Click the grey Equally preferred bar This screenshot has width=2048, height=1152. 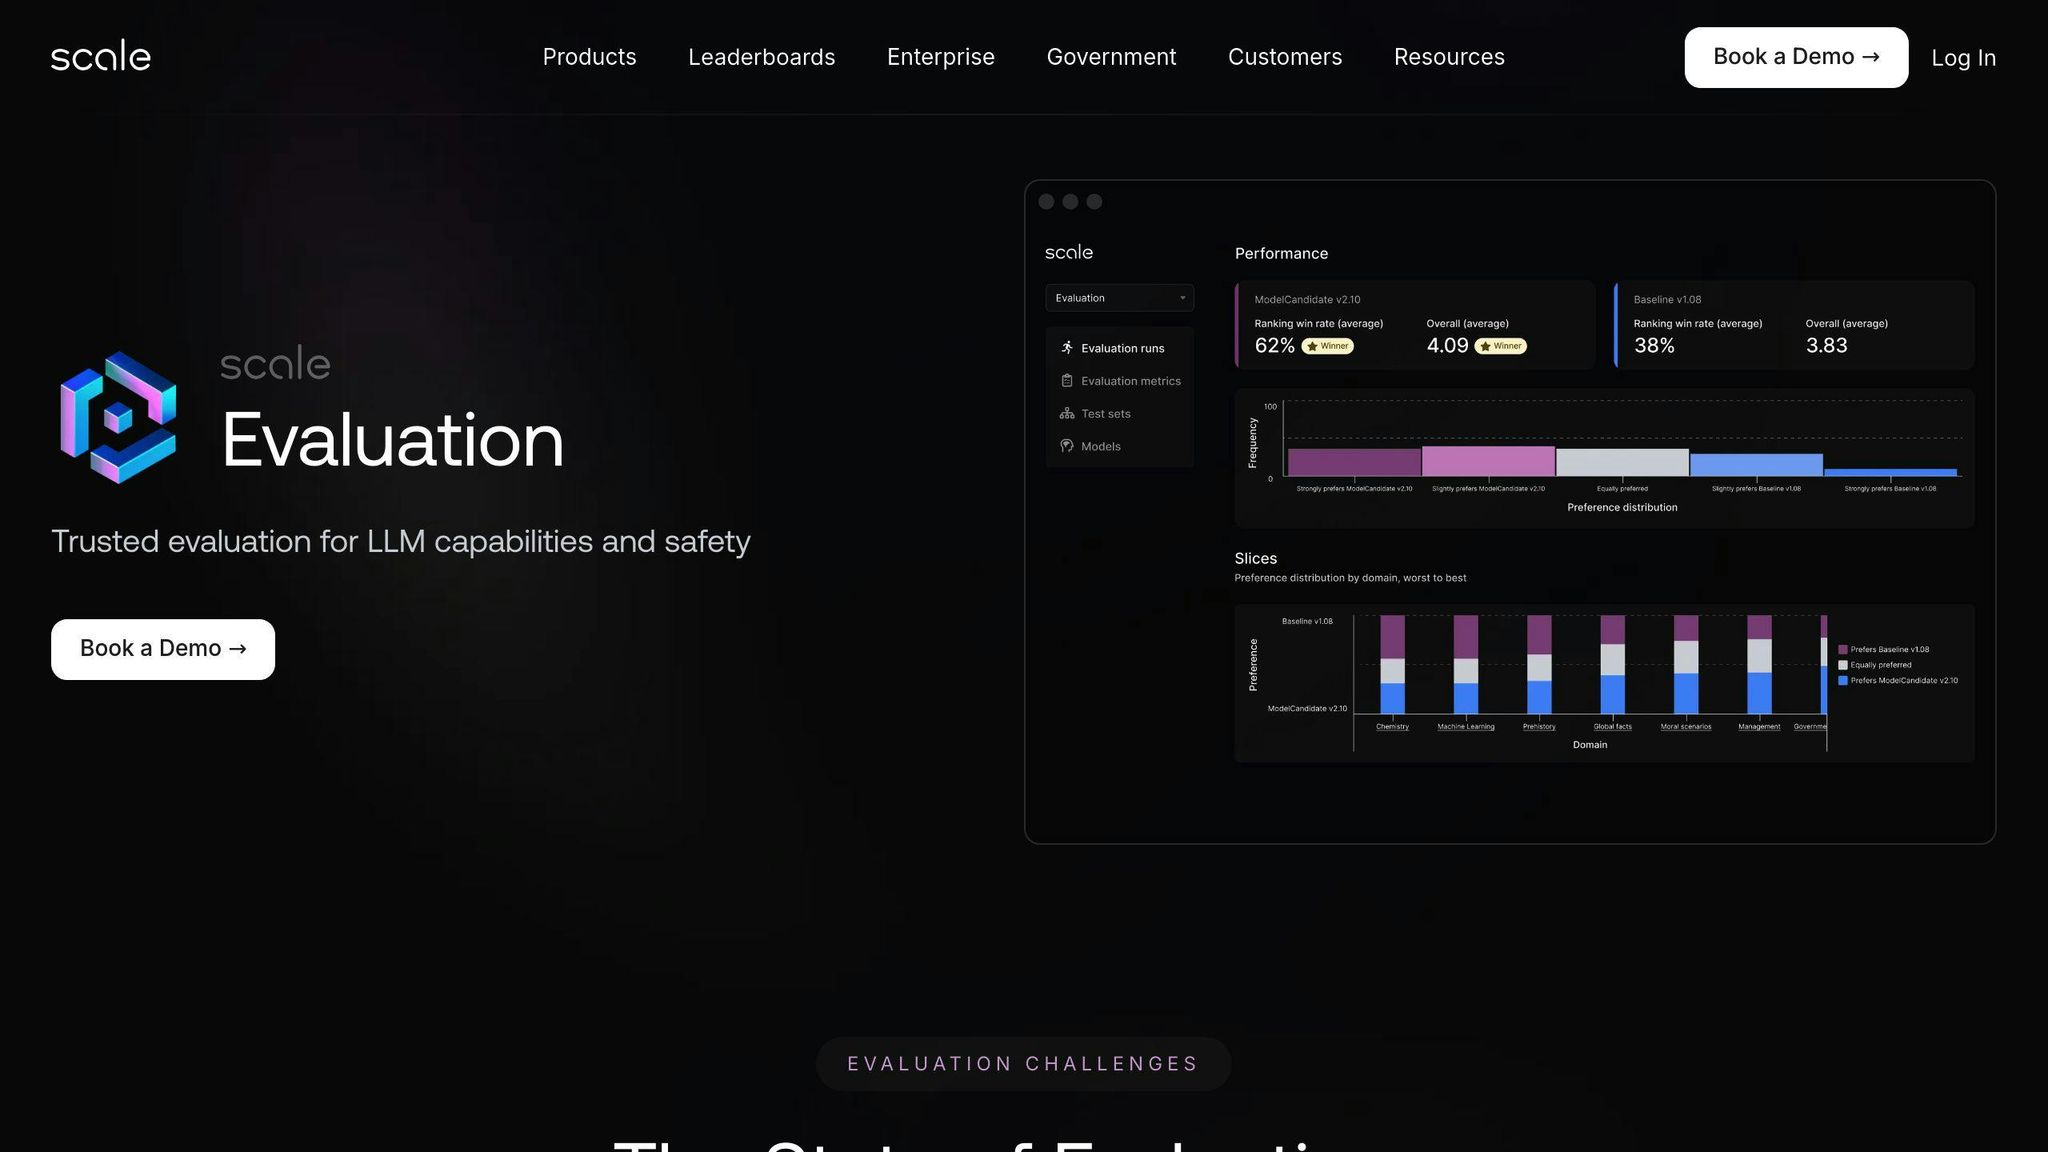pyautogui.click(x=1622, y=462)
